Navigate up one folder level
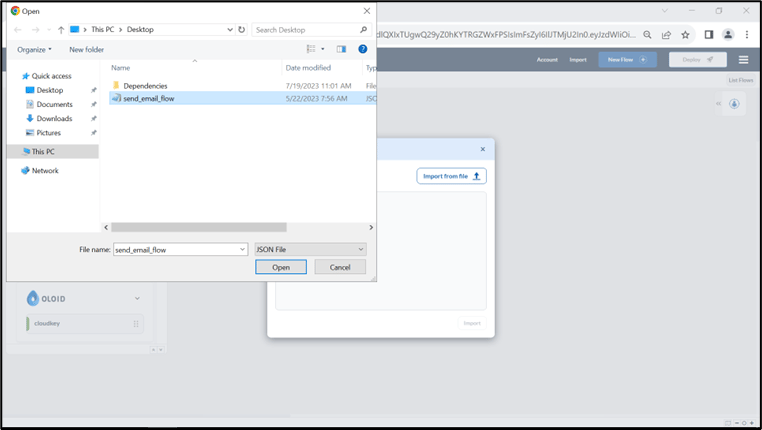This screenshot has width=762, height=430. pyautogui.click(x=61, y=30)
